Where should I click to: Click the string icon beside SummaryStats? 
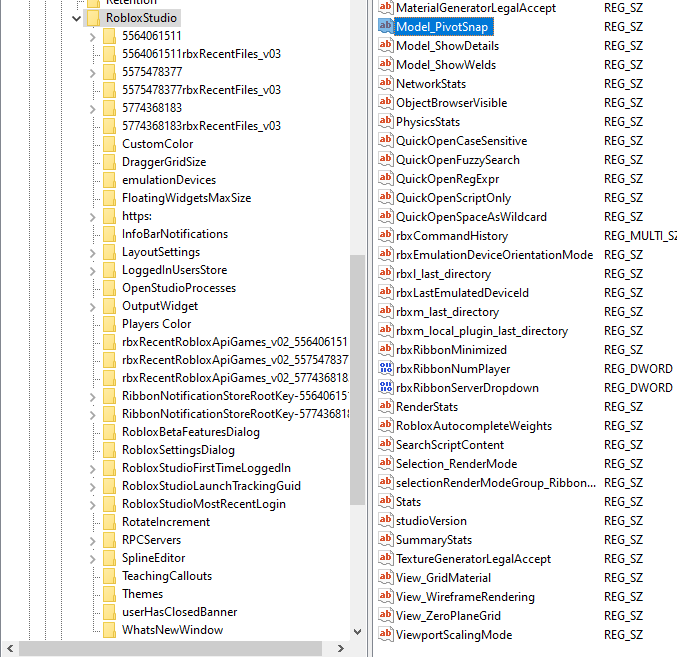tap(385, 539)
